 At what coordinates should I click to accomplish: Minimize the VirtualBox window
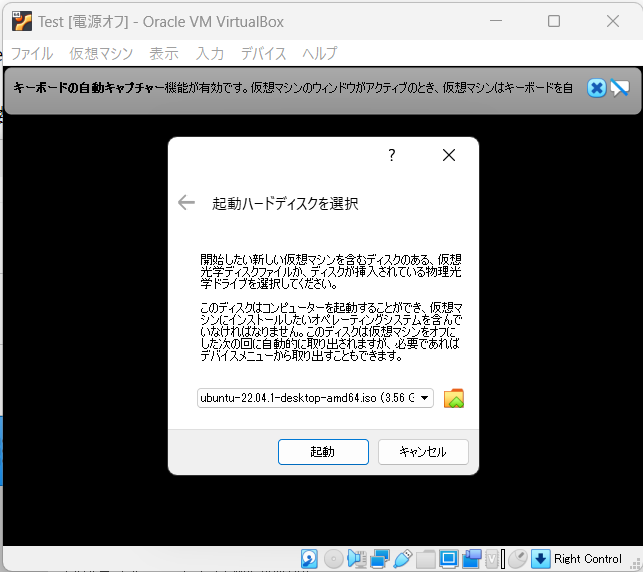pyautogui.click(x=496, y=21)
